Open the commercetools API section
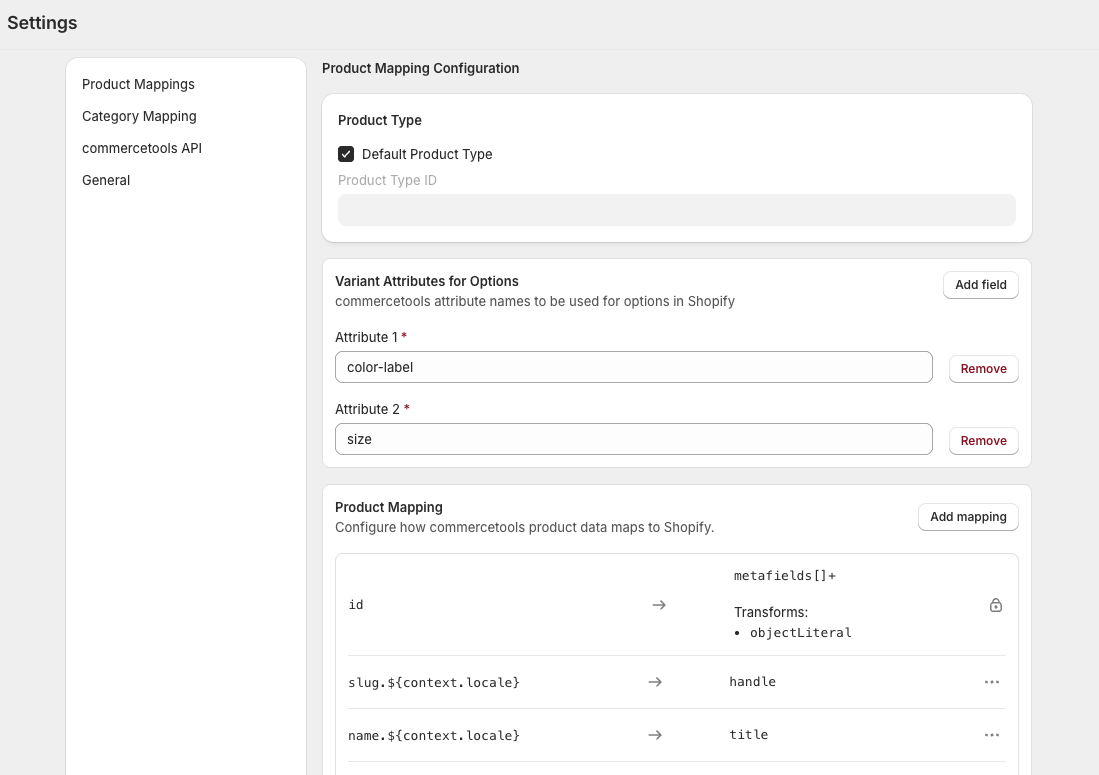 click(143, 148)
